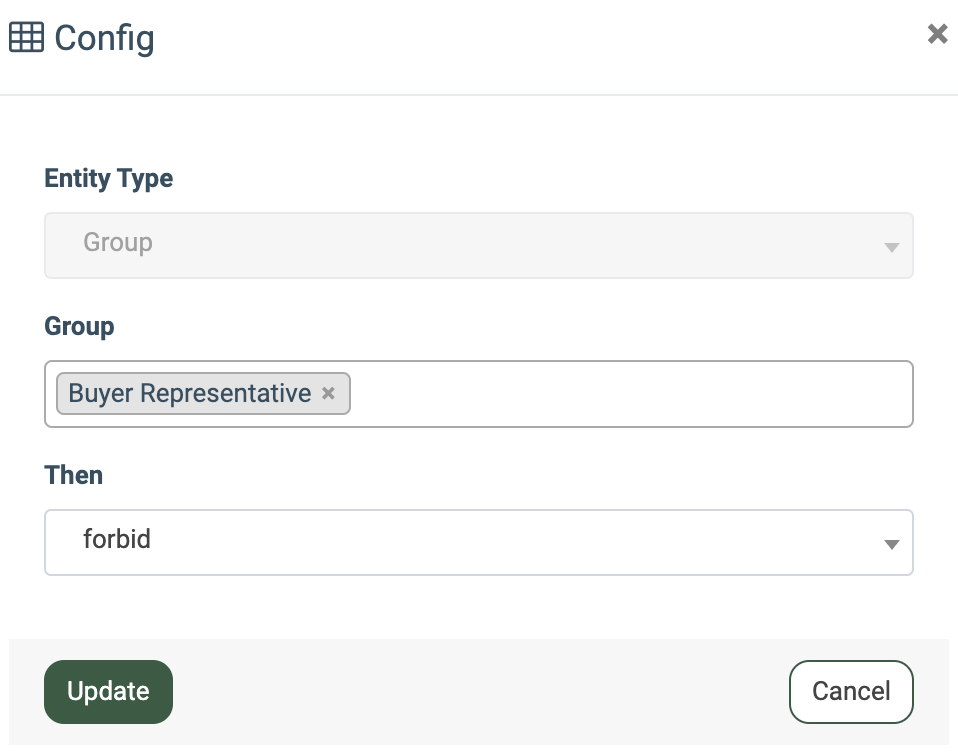The width and height of the screenshot is (958, 755).
Task: Cancel the Config changes
Action: click(851, 691)
